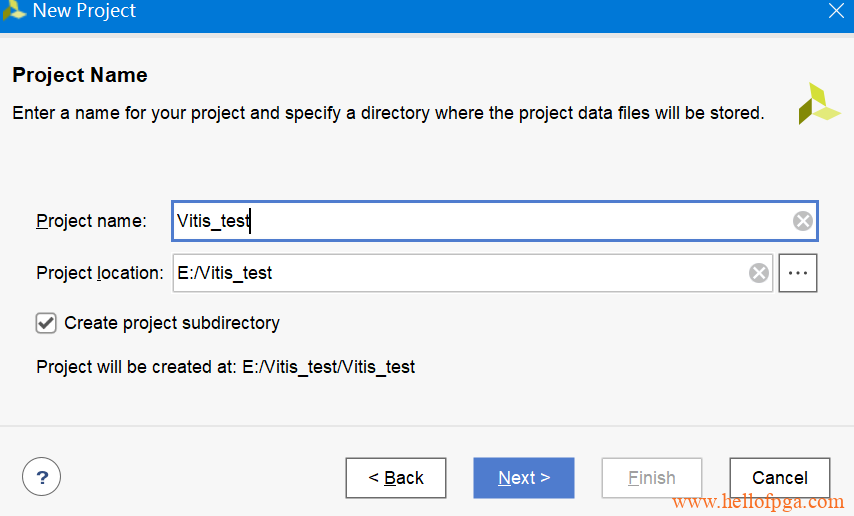This screenshot has height=516, width=854.
Task: Cancel the new project wizard
Action: pyautogui.click(x=779, y=478)
